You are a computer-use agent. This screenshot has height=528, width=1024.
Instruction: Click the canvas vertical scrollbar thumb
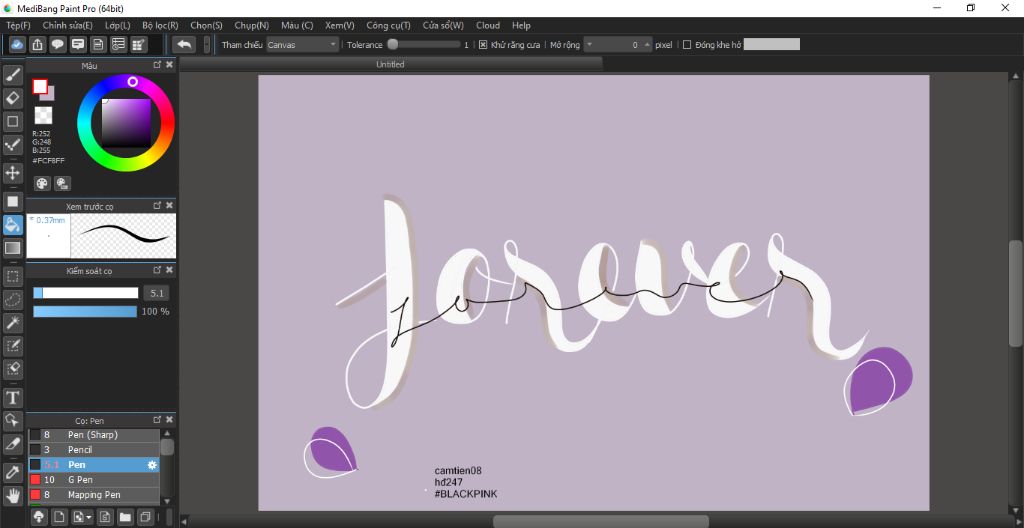[x=1015, y=294]
